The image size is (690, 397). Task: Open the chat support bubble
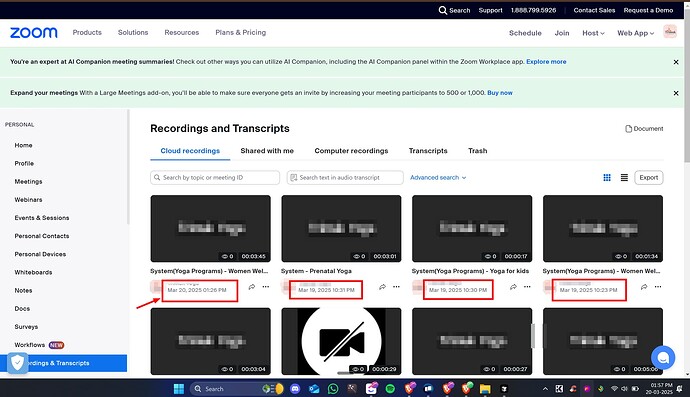[x=663, y=357]
